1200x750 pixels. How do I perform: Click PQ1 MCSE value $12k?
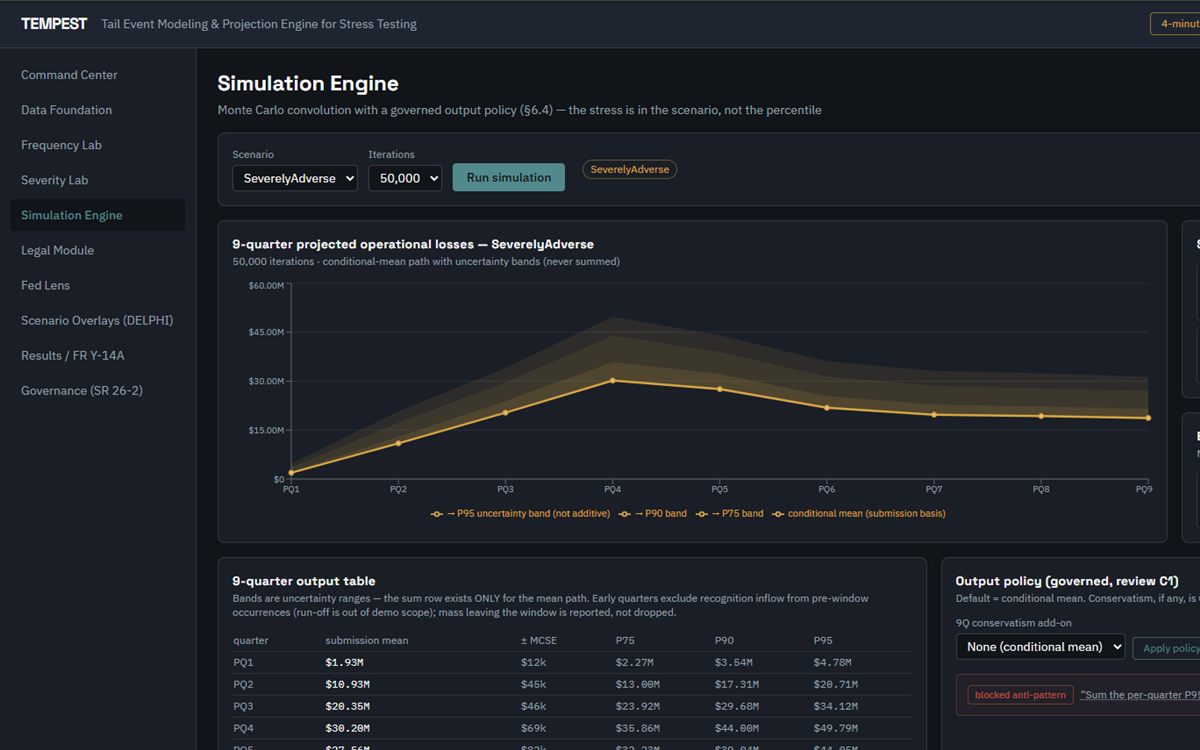[534, 662]
